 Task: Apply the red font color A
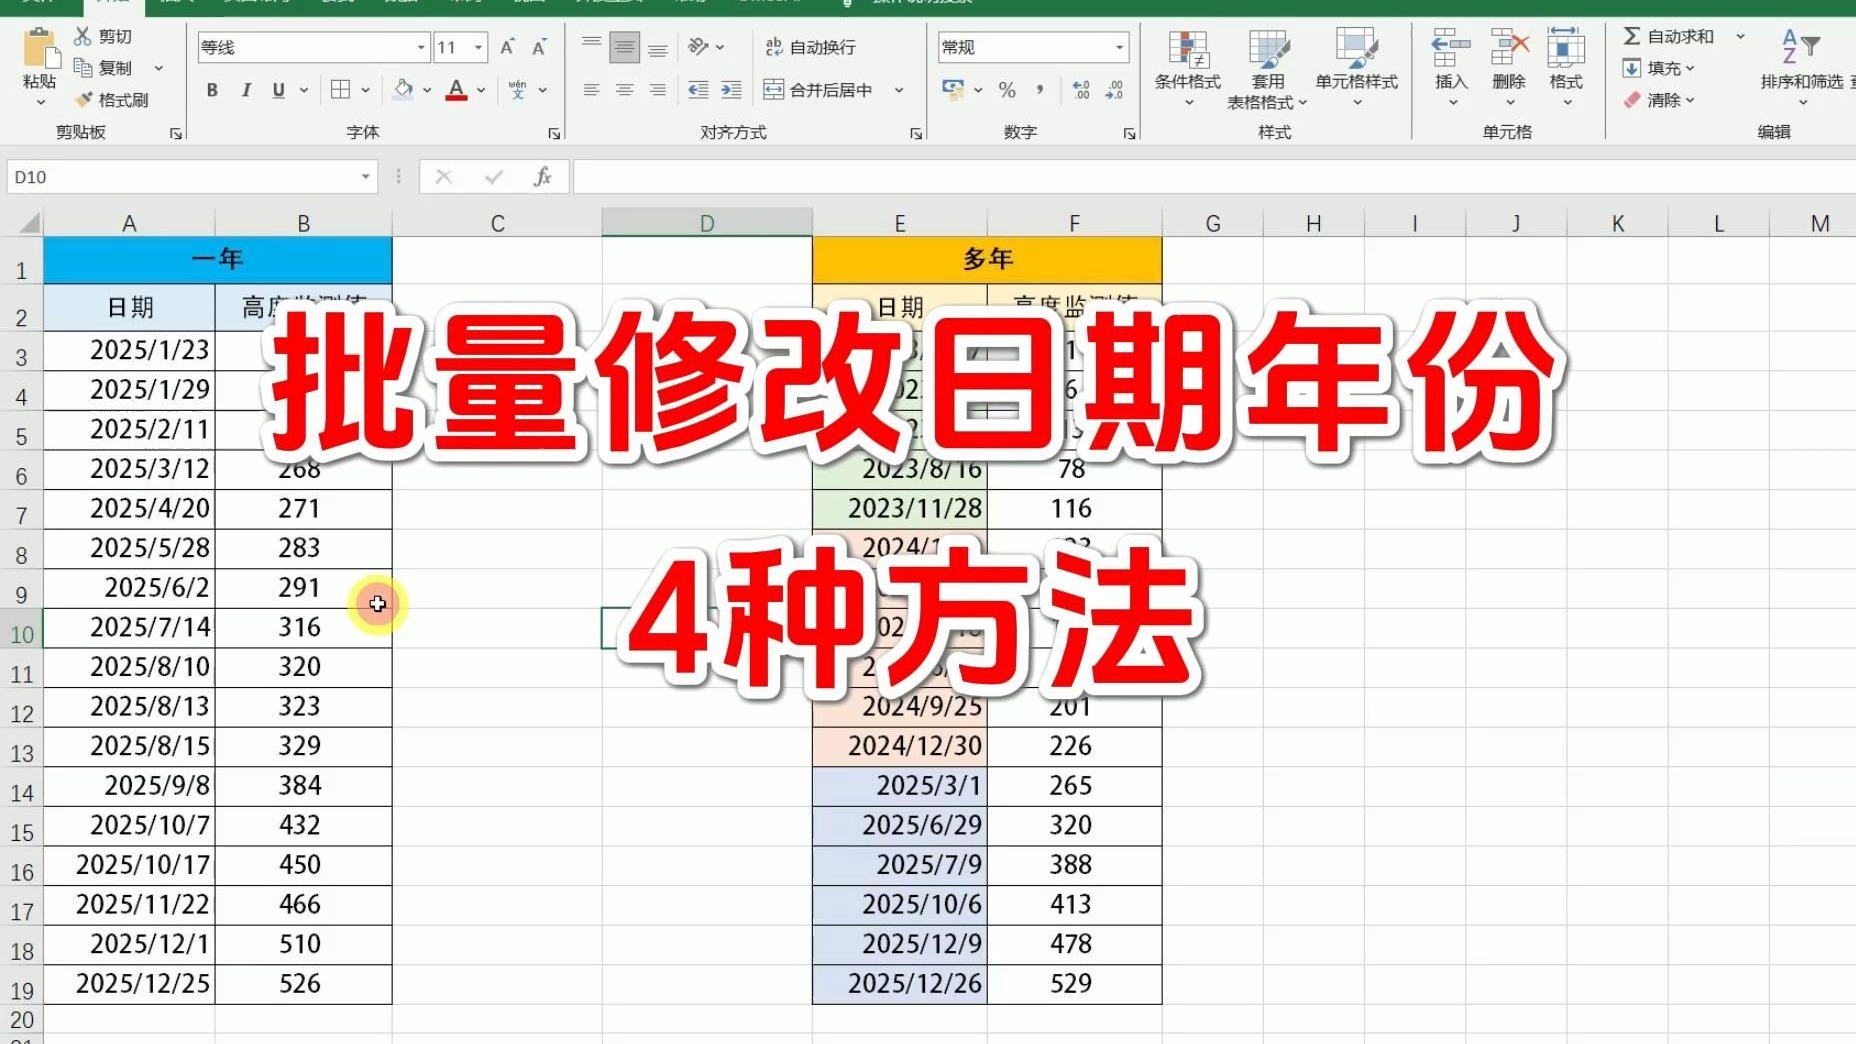[456, 90]
